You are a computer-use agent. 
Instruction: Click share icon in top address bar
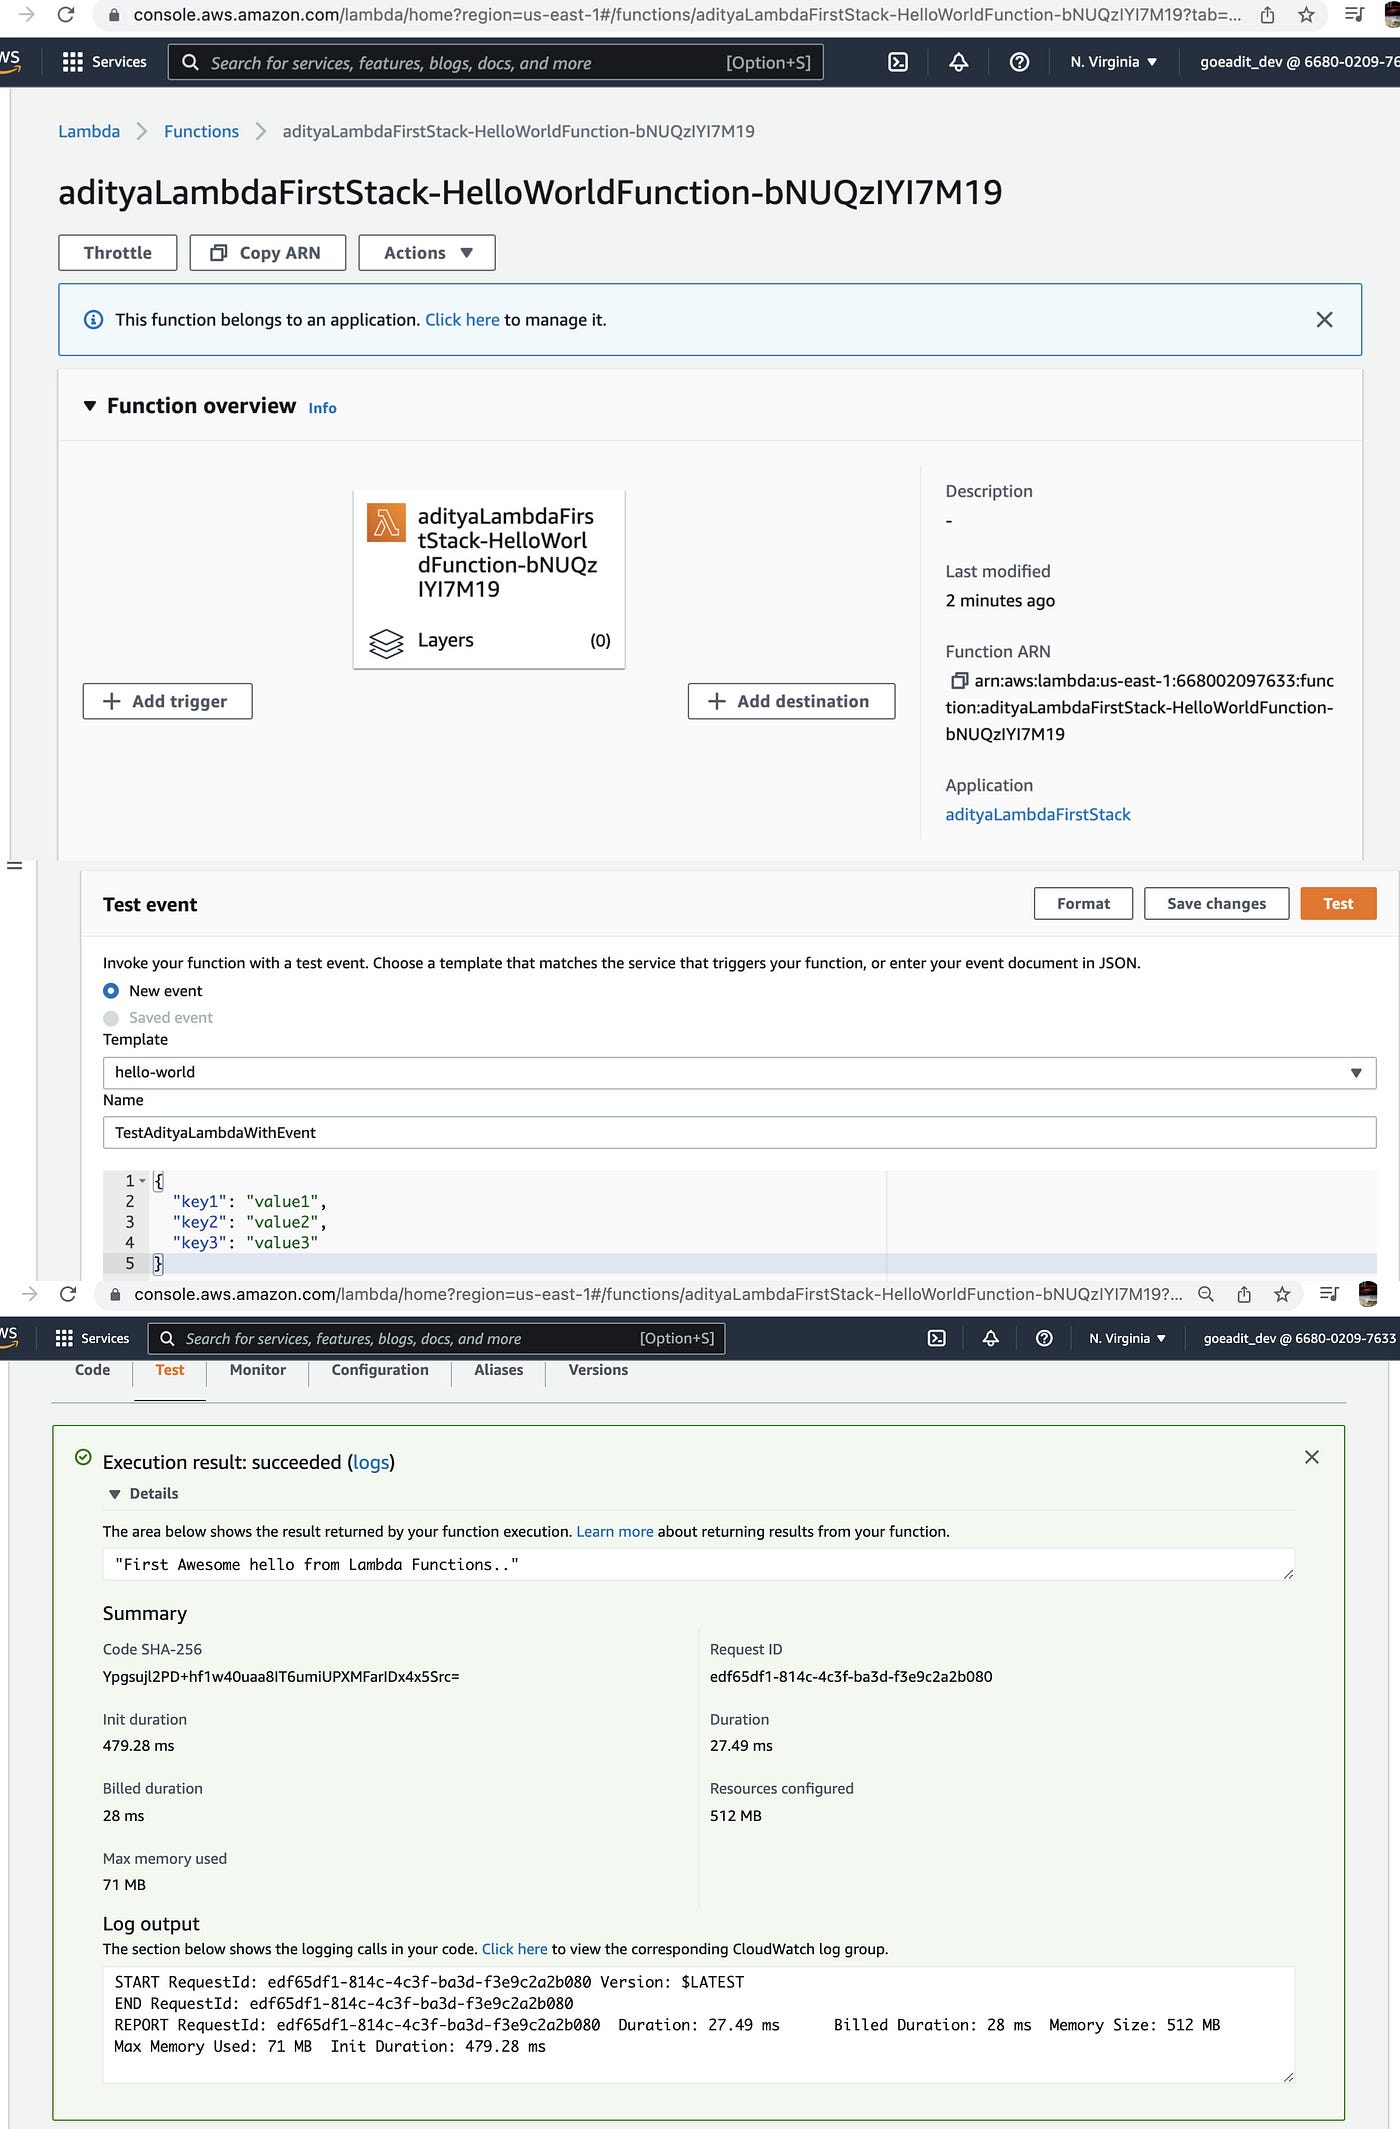click(x=1267, y=15)
